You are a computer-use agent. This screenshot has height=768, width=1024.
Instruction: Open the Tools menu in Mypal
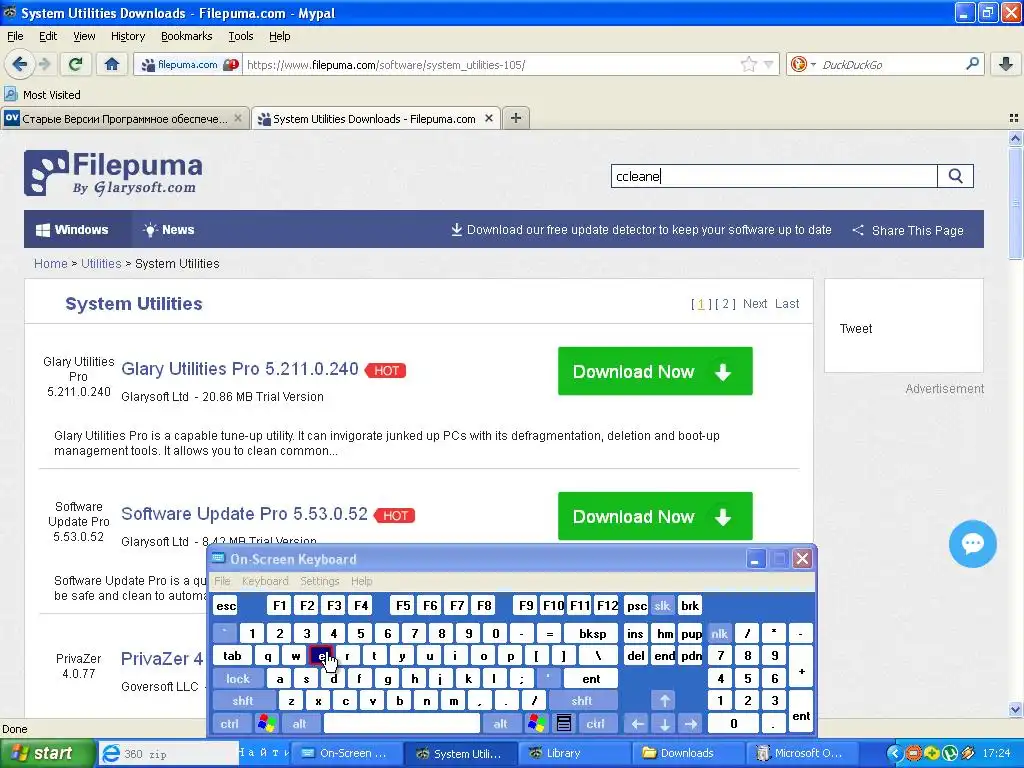tap(241, 36)
